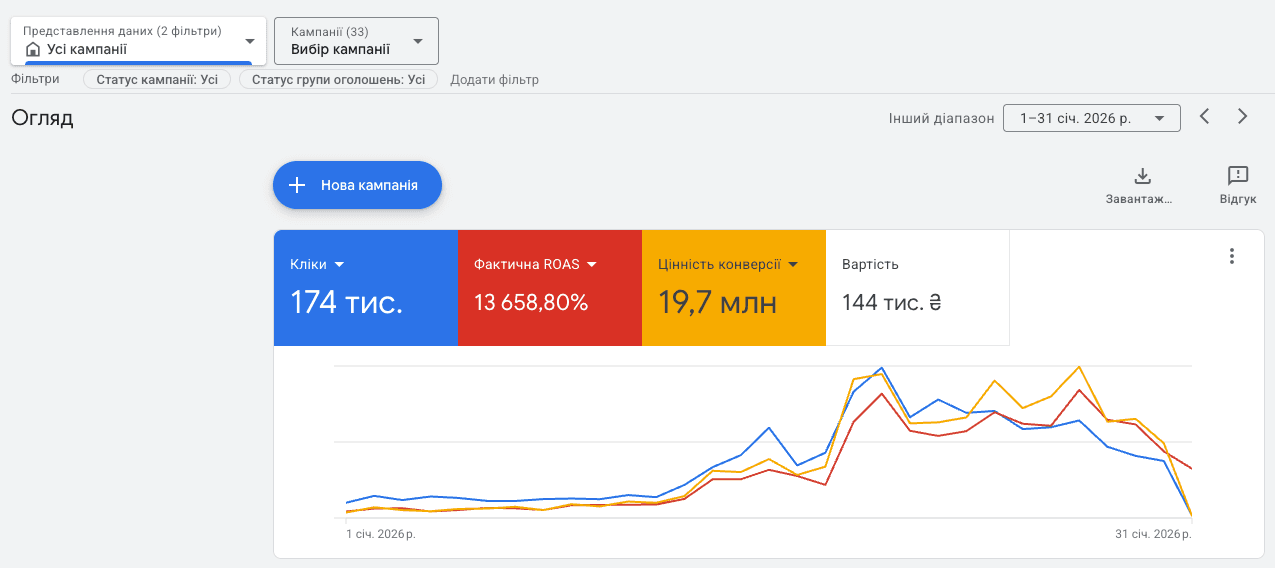Click the download Завантаж... icon

[x=1142, y=176]
